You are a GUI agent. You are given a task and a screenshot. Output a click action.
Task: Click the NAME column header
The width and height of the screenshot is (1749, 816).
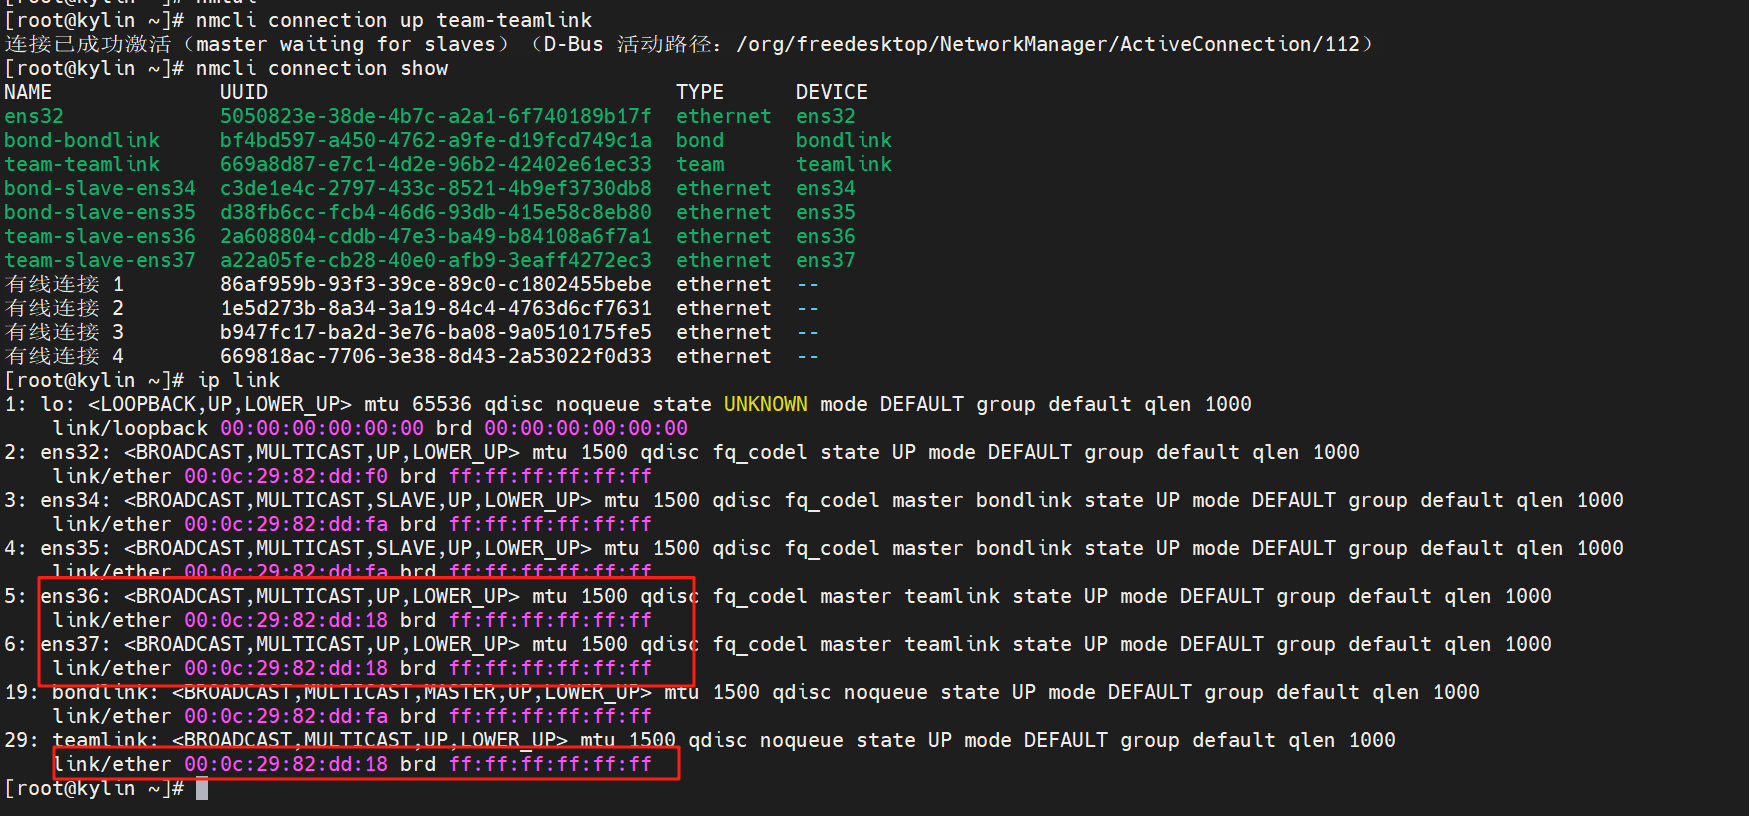[x=28, y=92]
